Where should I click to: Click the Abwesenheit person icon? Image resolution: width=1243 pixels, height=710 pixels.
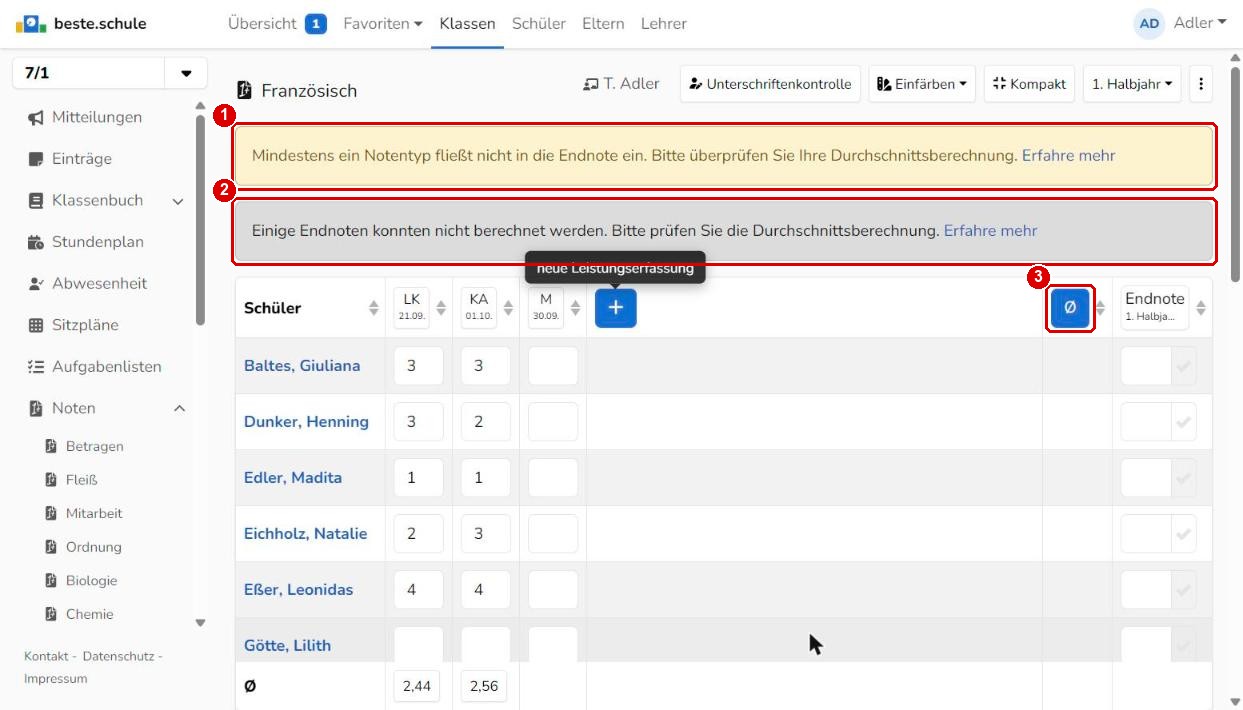[36, 284]
